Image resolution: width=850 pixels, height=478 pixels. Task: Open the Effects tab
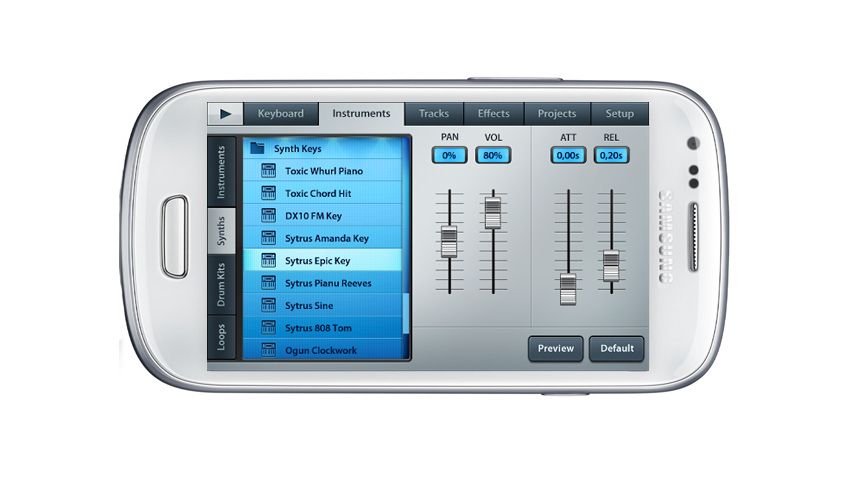pyautogui.click(x=493, y=114)
